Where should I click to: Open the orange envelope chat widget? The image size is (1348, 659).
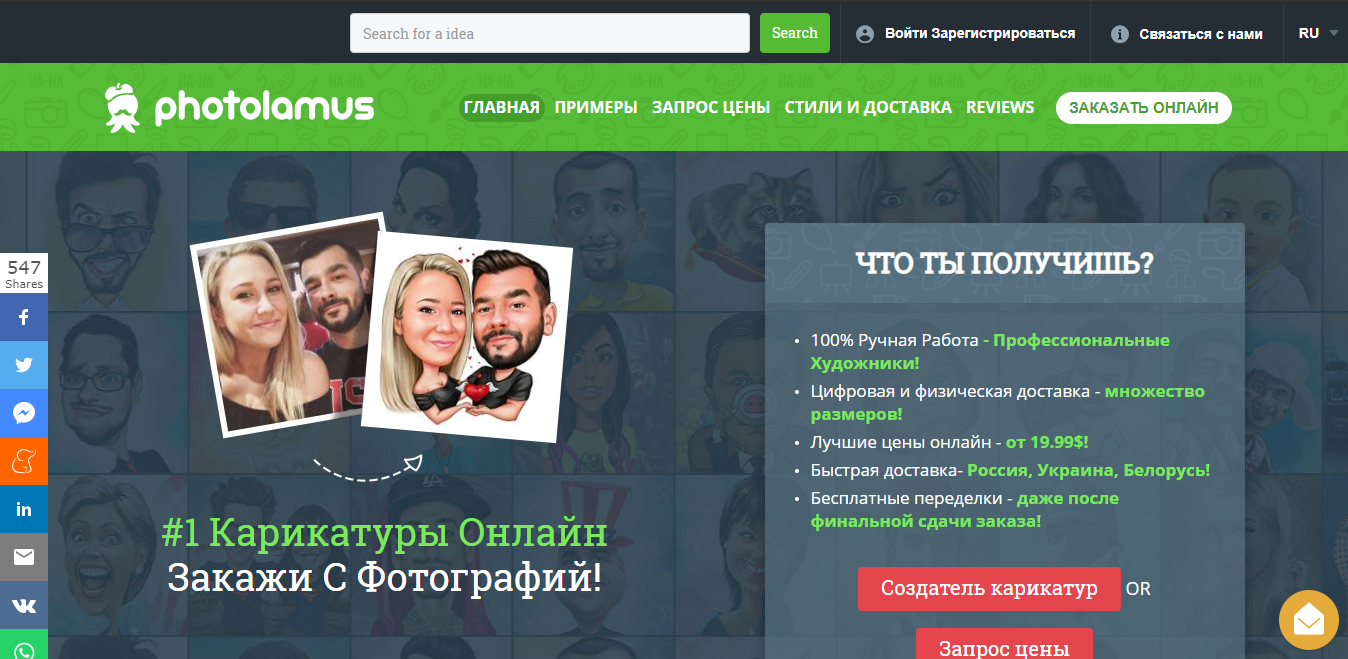tap(1308, 620)
